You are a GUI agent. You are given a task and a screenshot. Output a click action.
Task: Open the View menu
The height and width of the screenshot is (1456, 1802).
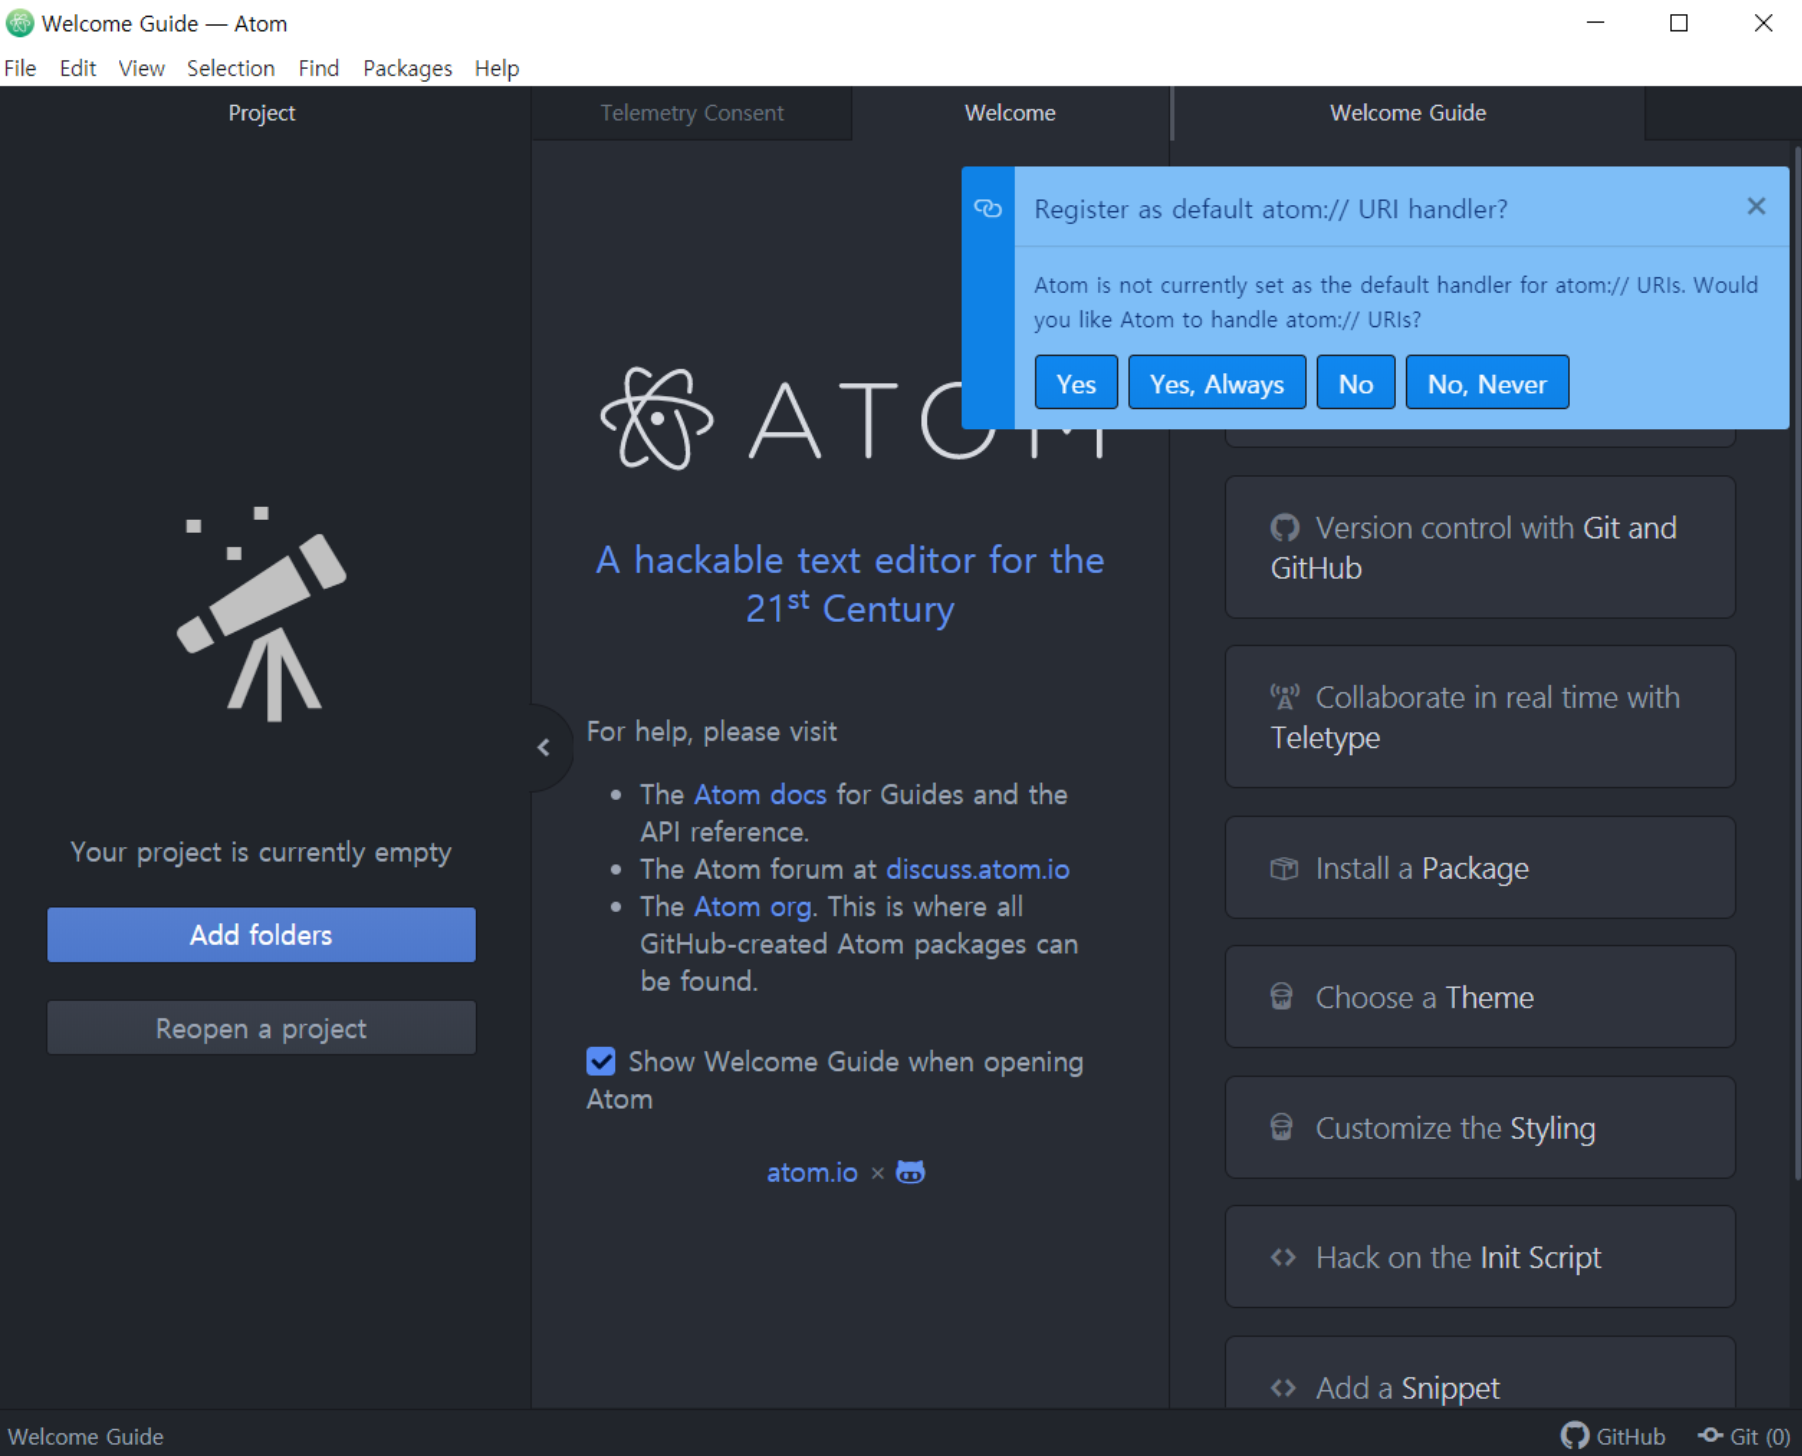141,68
